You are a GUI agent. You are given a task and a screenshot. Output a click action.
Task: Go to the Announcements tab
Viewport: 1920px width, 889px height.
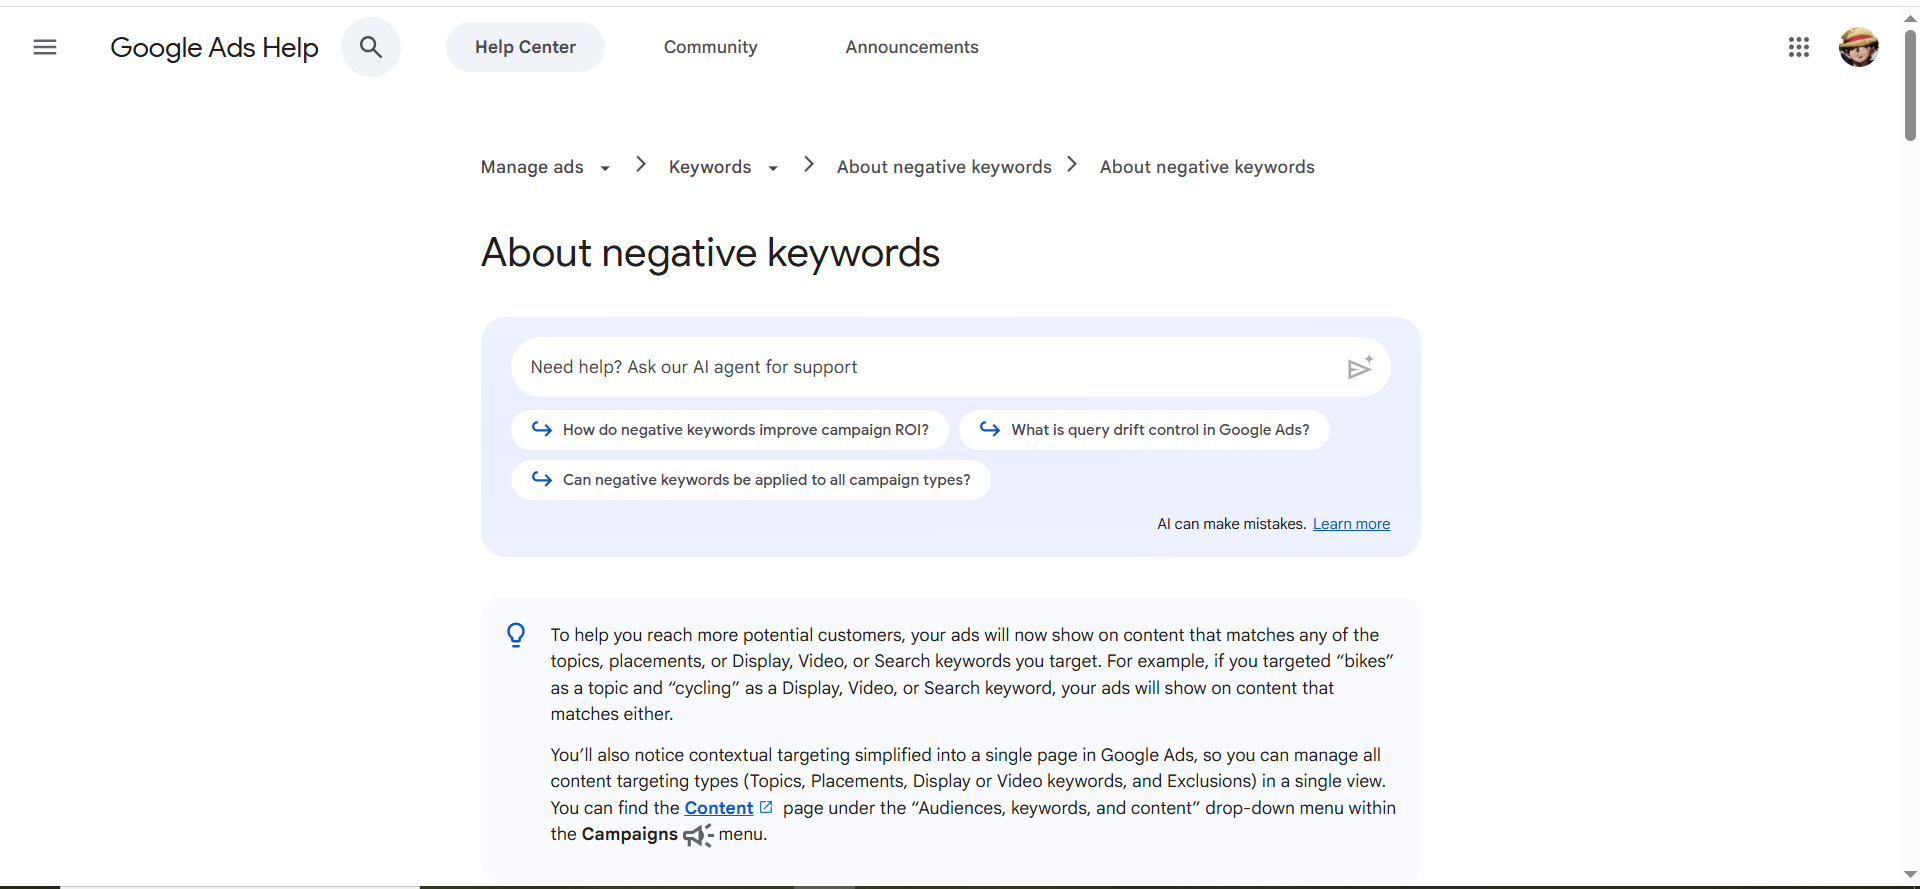[x=912, y=47]
